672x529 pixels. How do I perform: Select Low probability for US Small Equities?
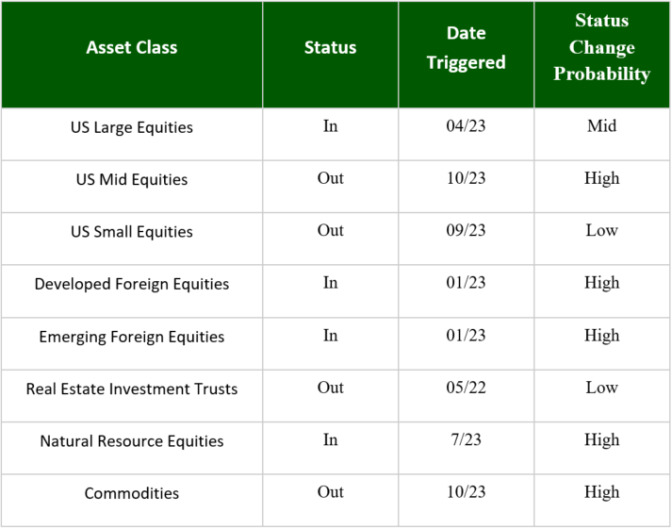click(602, 230)
